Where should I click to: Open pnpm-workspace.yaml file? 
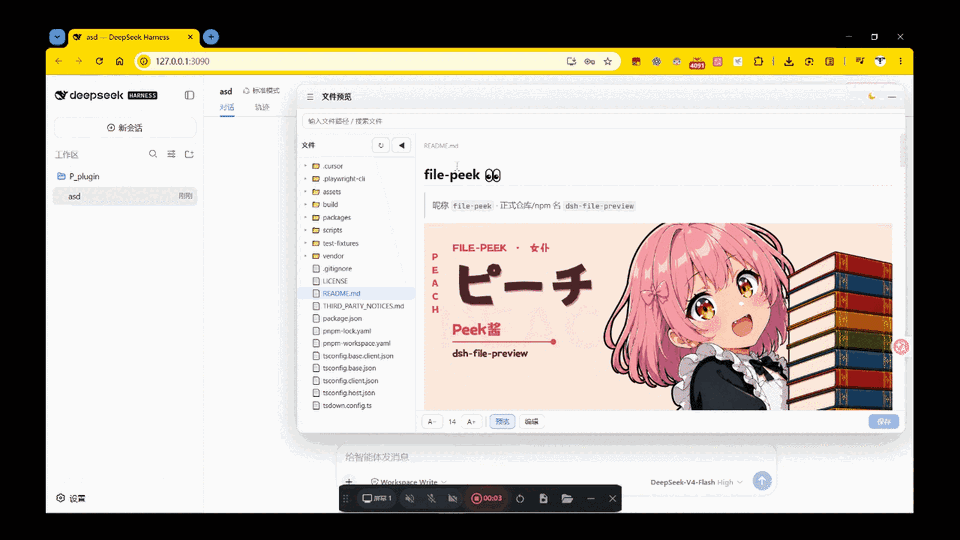355,343
